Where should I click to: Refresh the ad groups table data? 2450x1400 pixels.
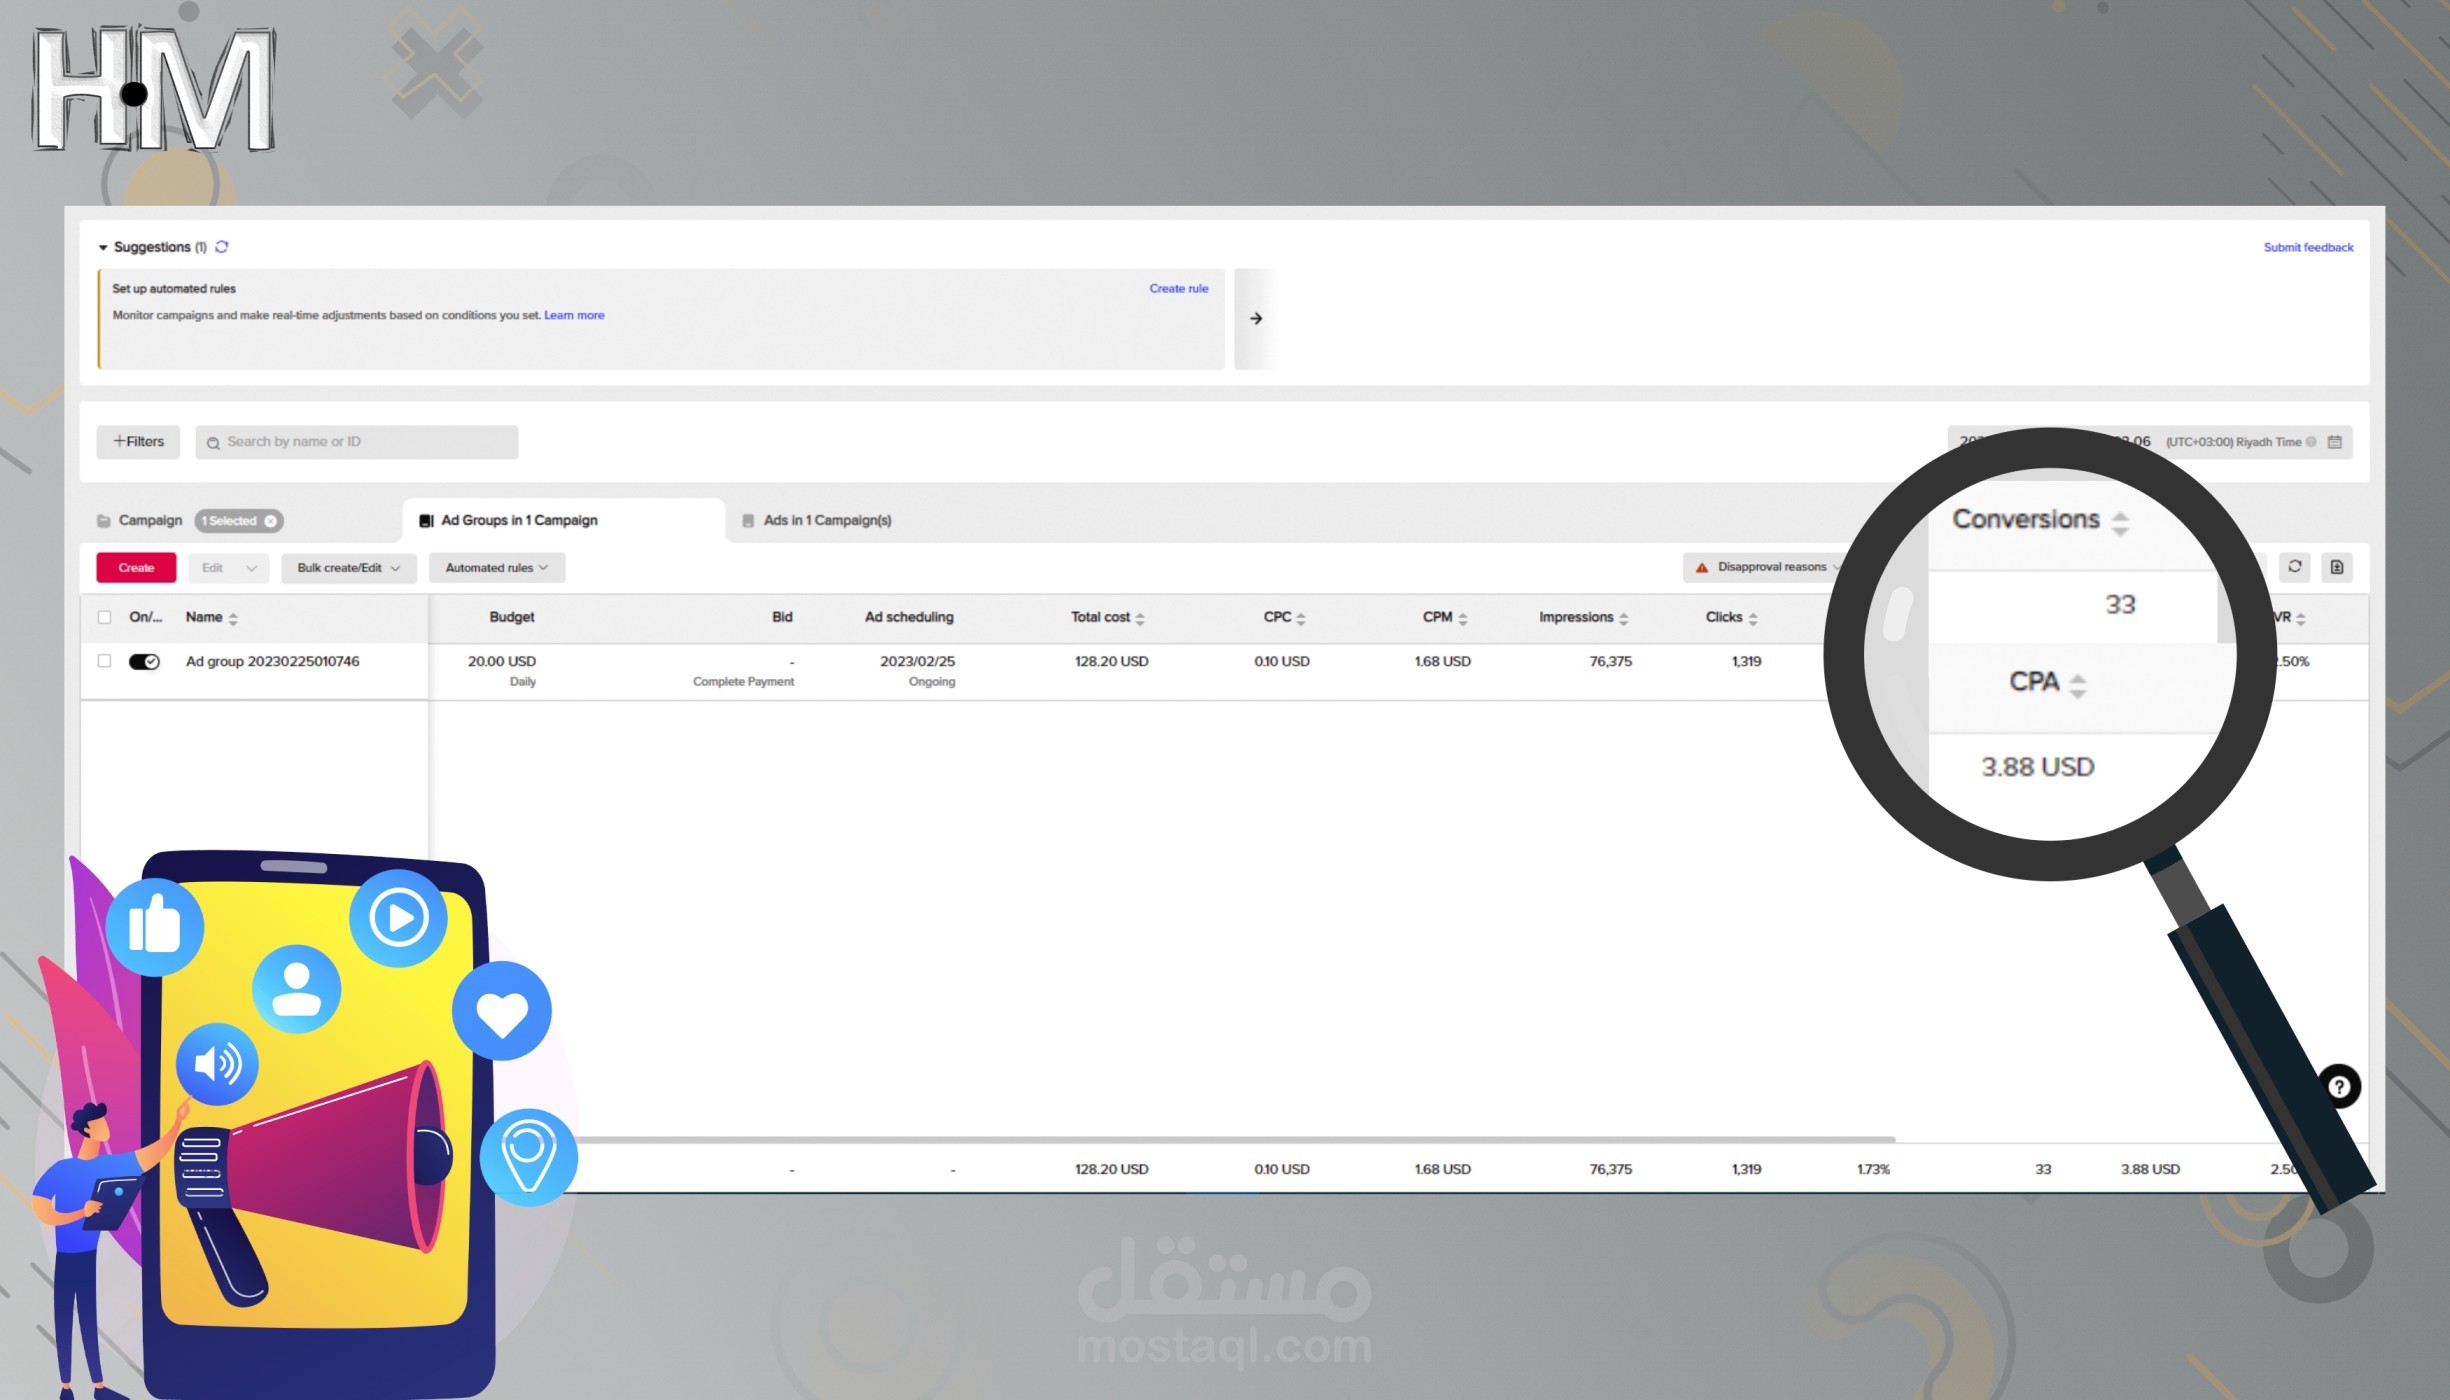(2295, 567)
